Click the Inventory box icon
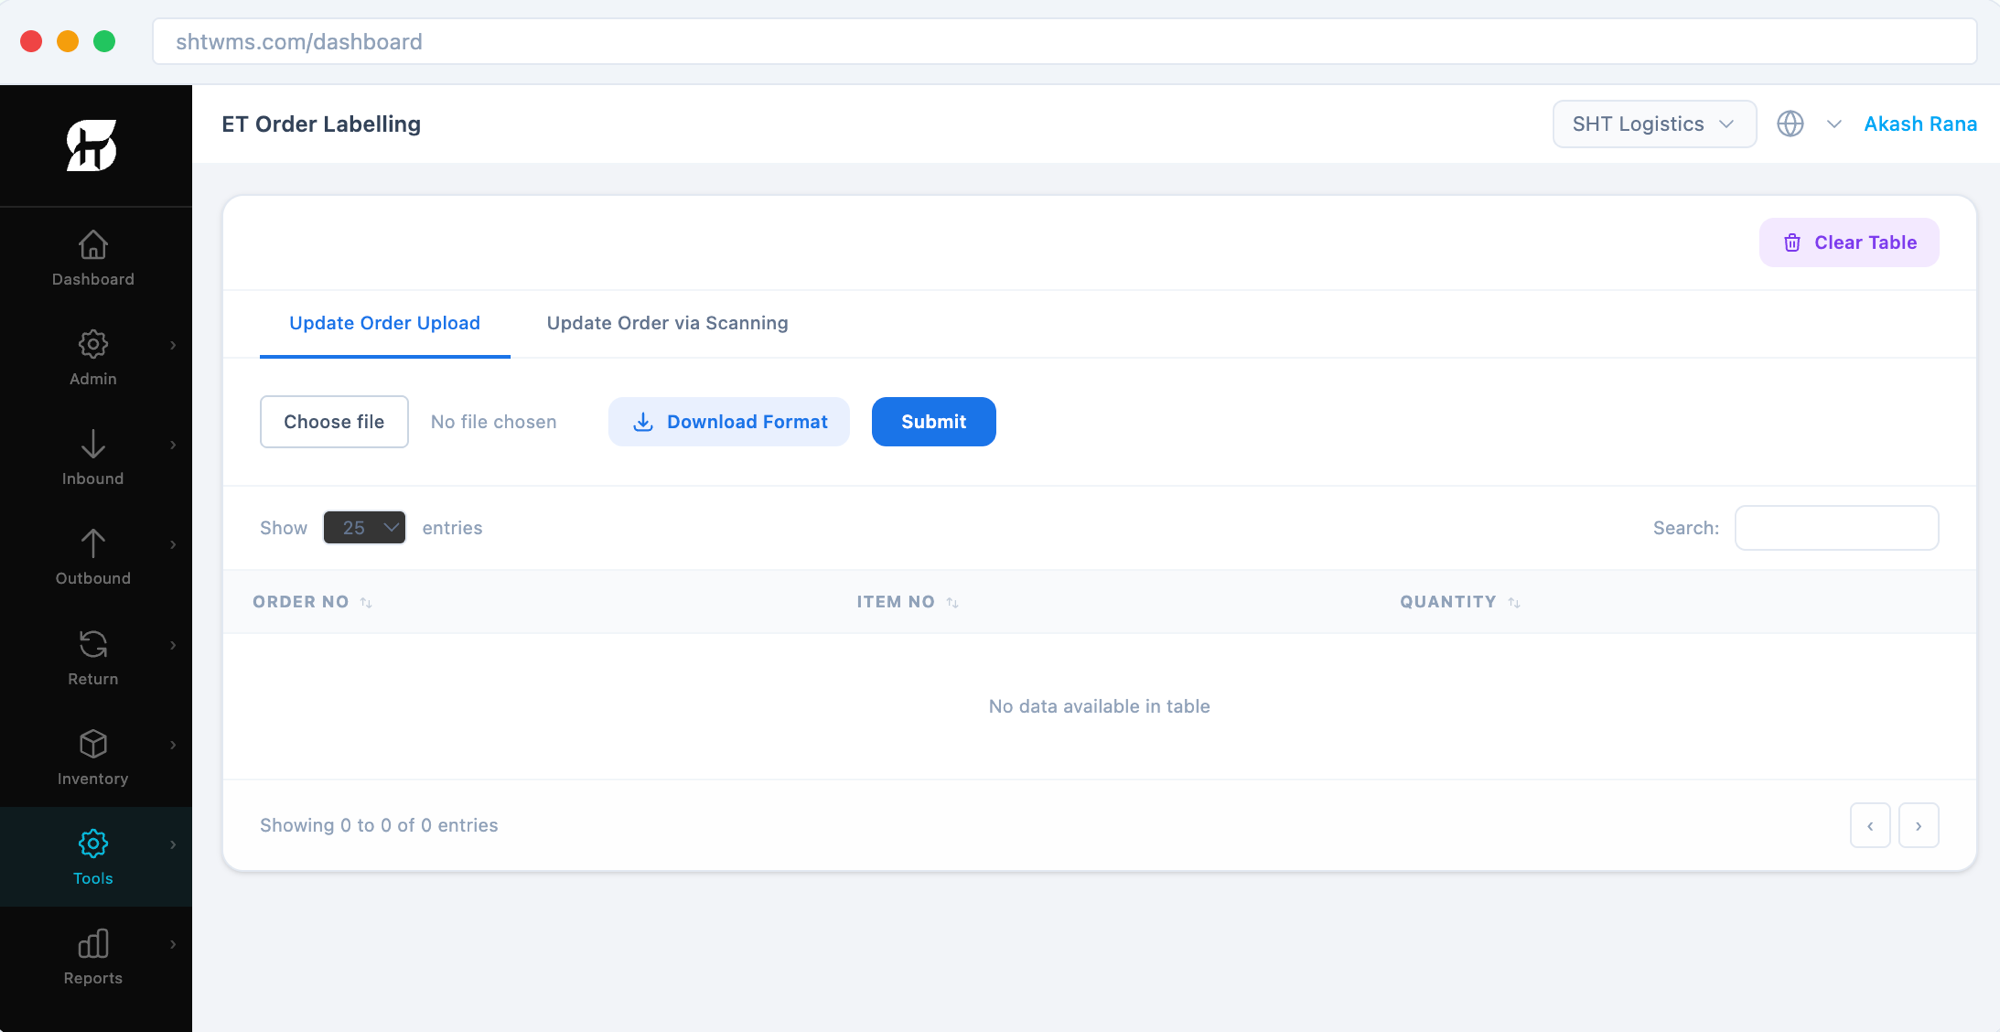This screenshot has height=1032, width=2000. pyautogui.click(x=93, y=744)
